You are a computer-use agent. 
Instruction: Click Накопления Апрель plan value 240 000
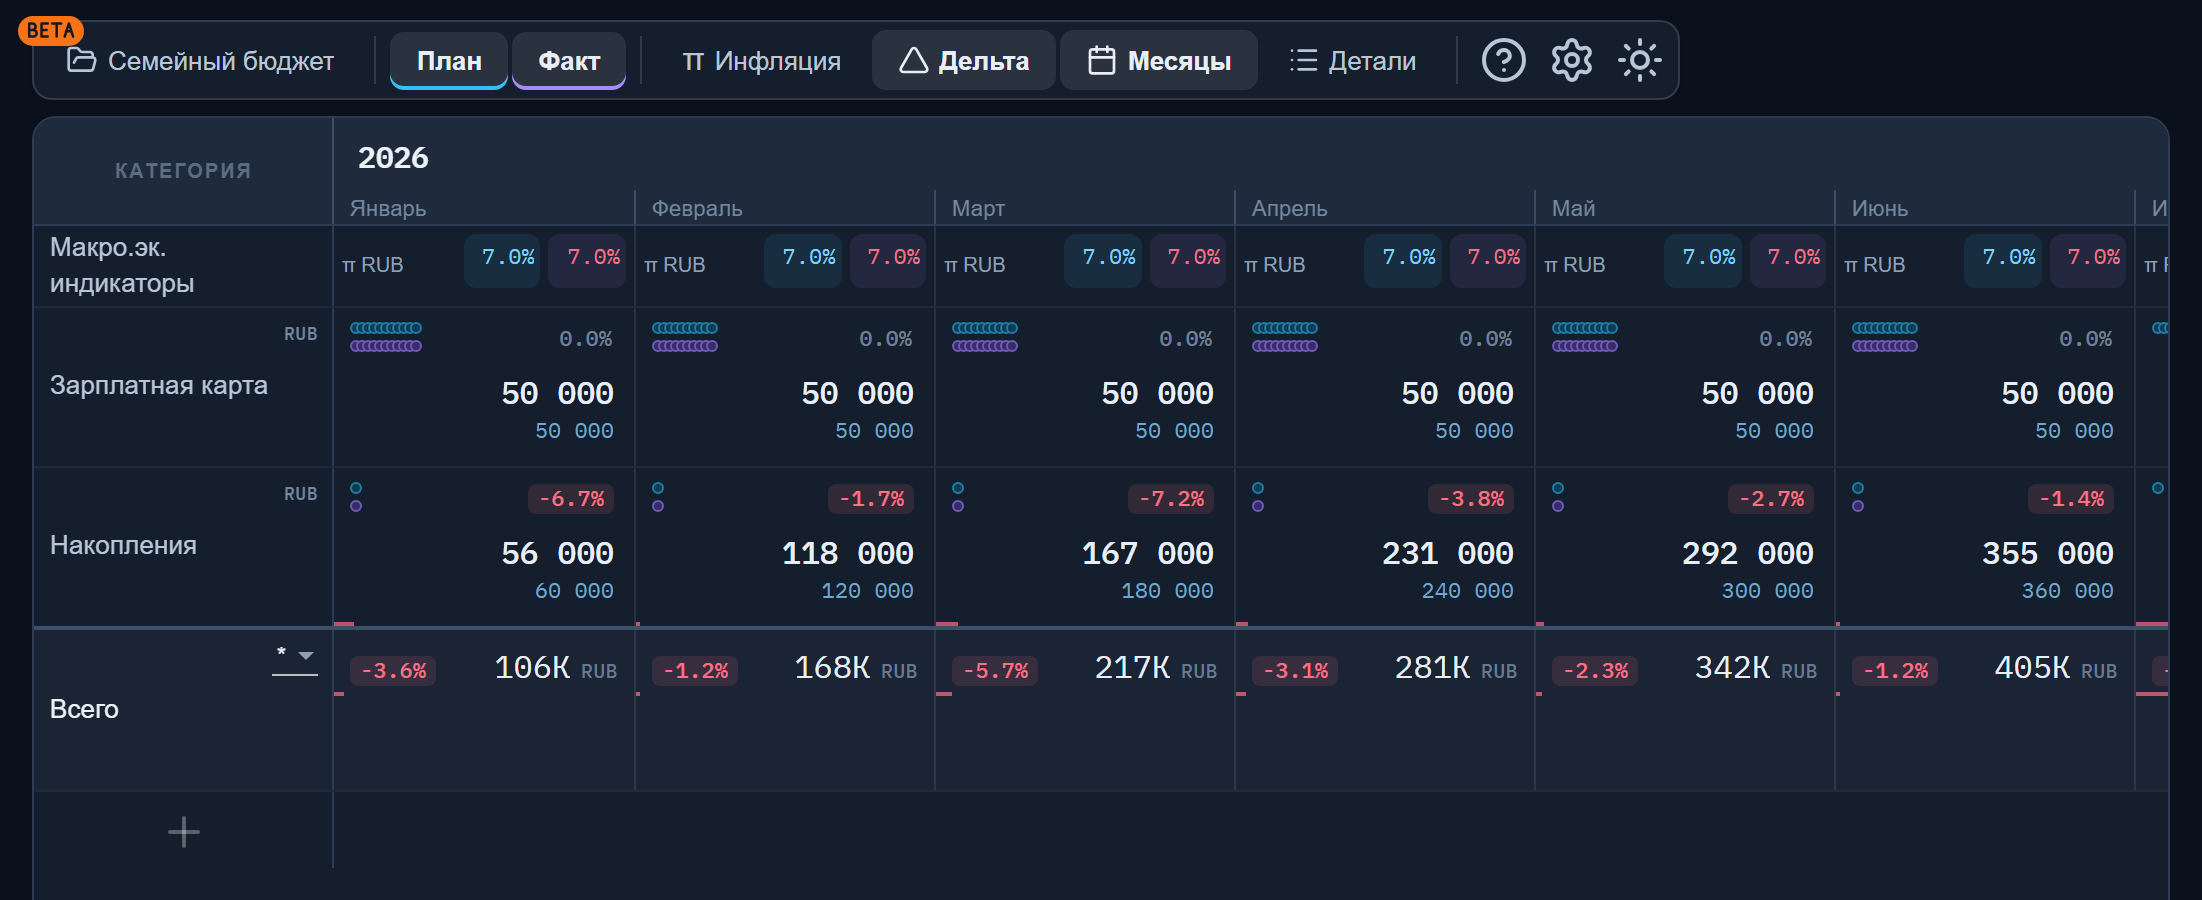1467,591
